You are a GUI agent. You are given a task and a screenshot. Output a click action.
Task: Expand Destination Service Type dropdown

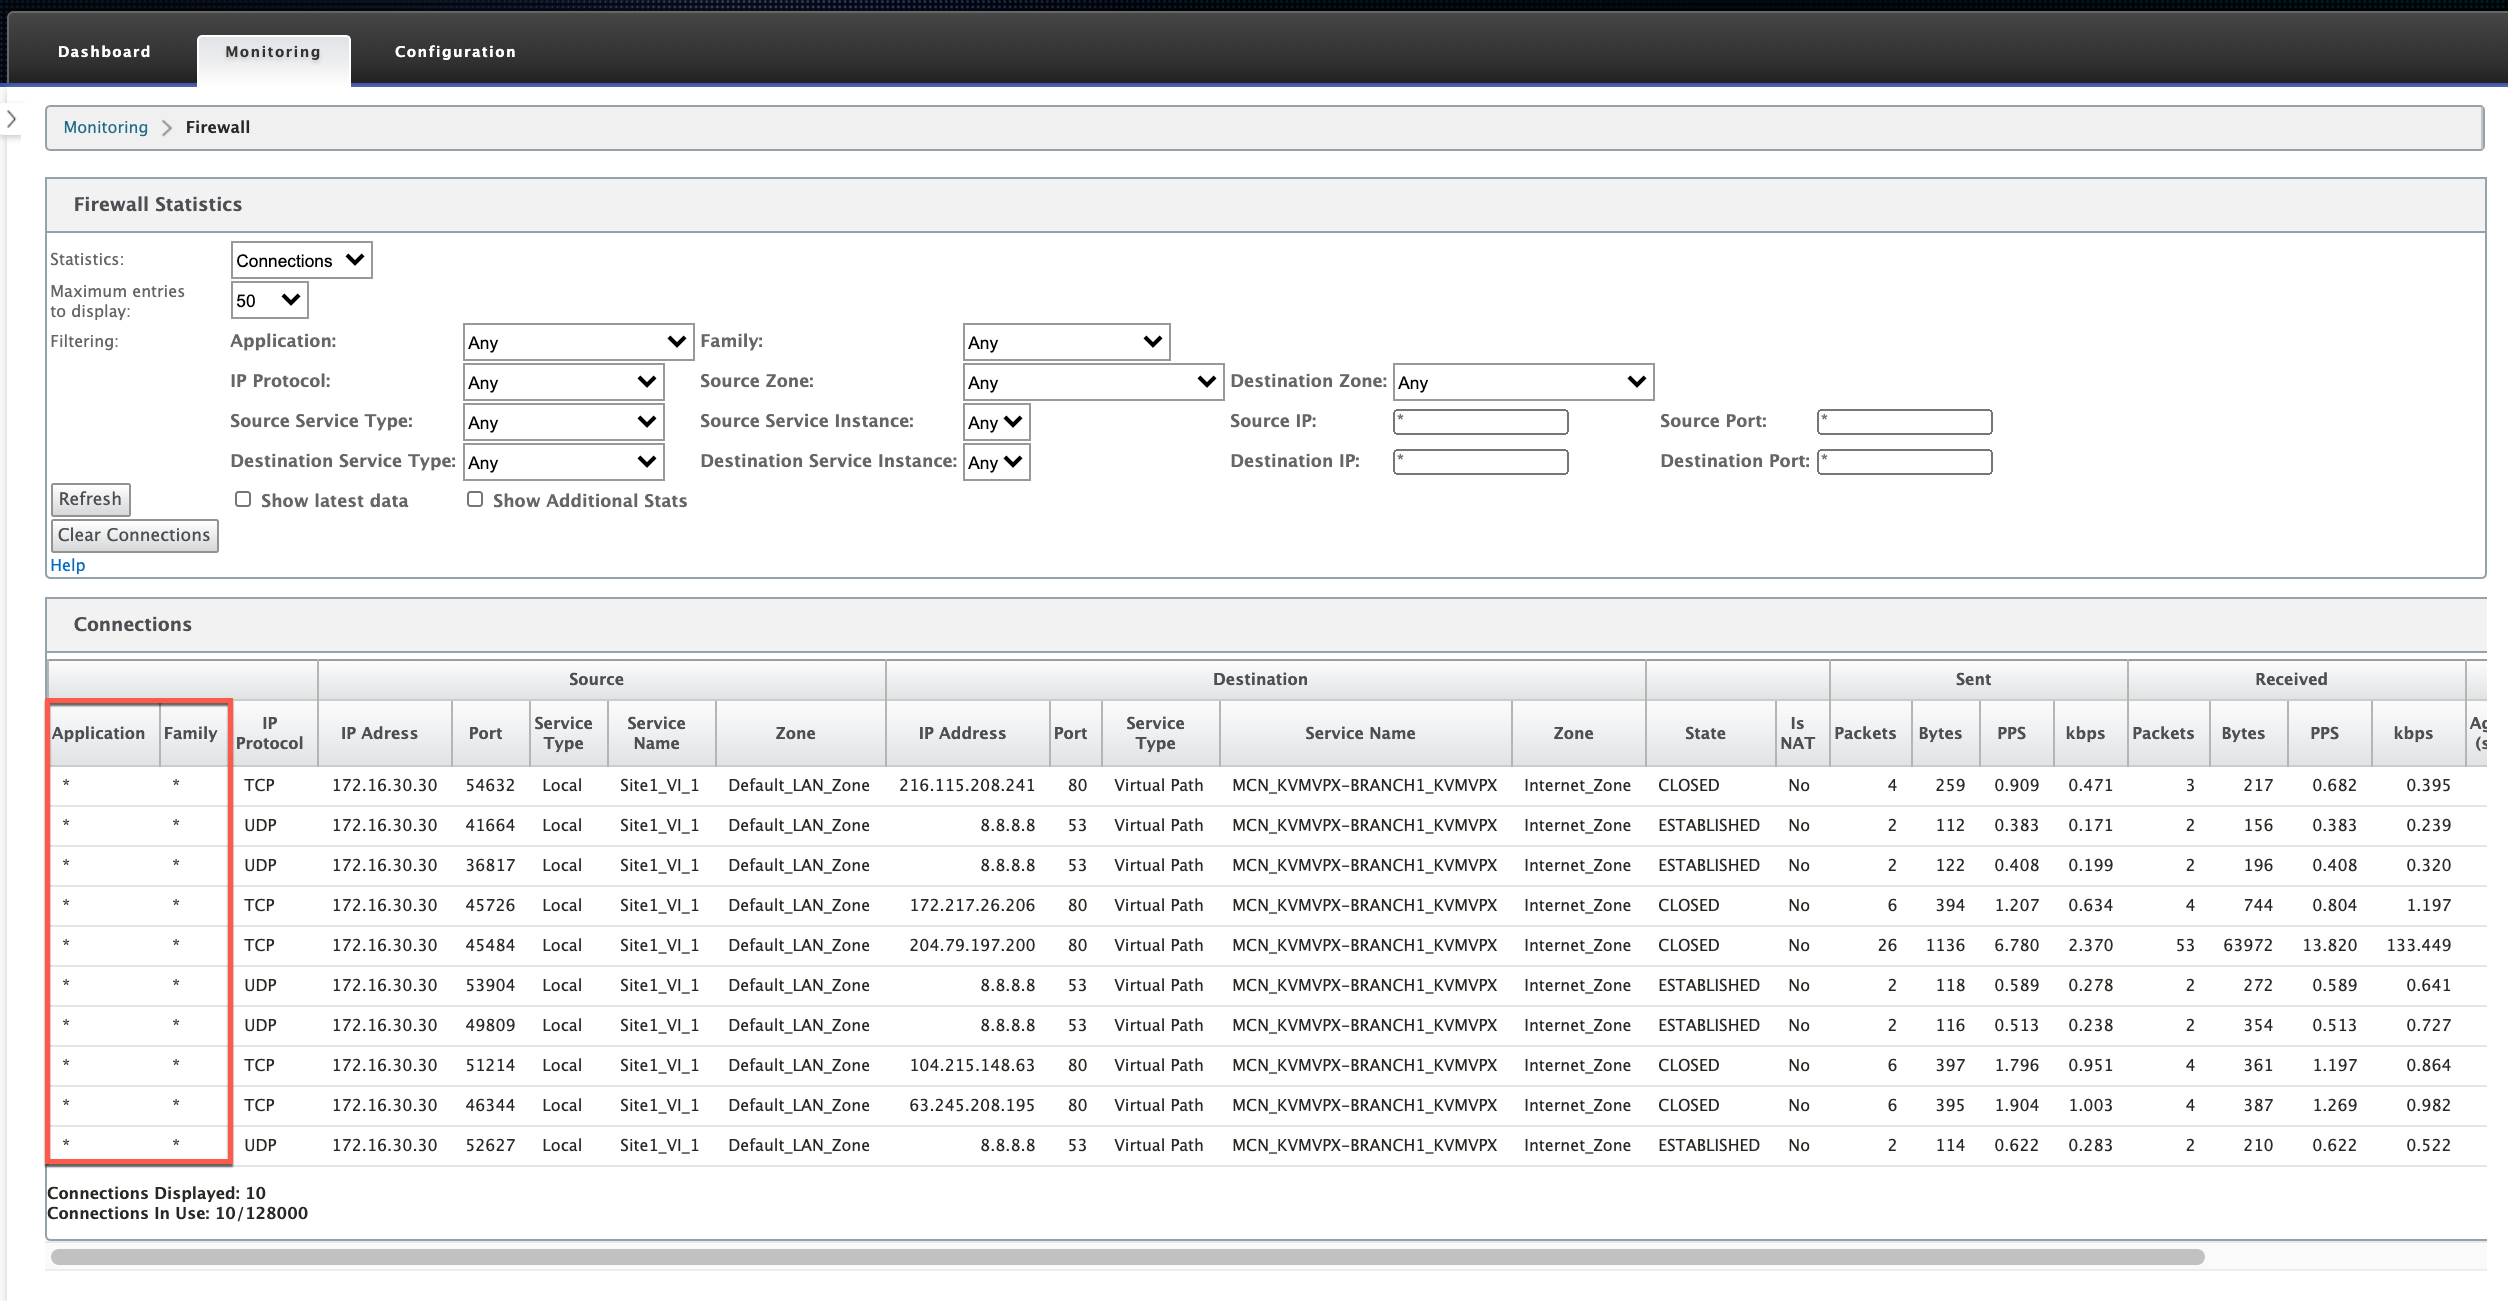(x=563, y=462)
